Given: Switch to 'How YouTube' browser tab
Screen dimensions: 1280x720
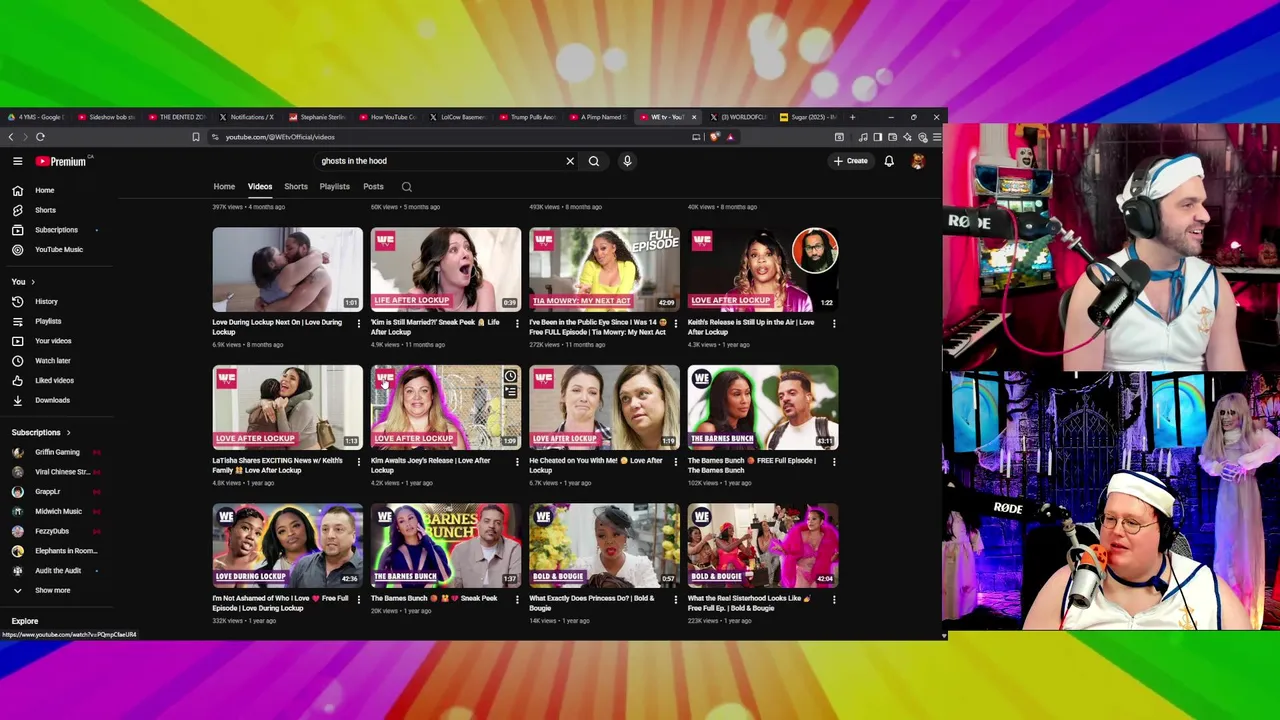Looking at the screenshot, I should click(388, 117).
